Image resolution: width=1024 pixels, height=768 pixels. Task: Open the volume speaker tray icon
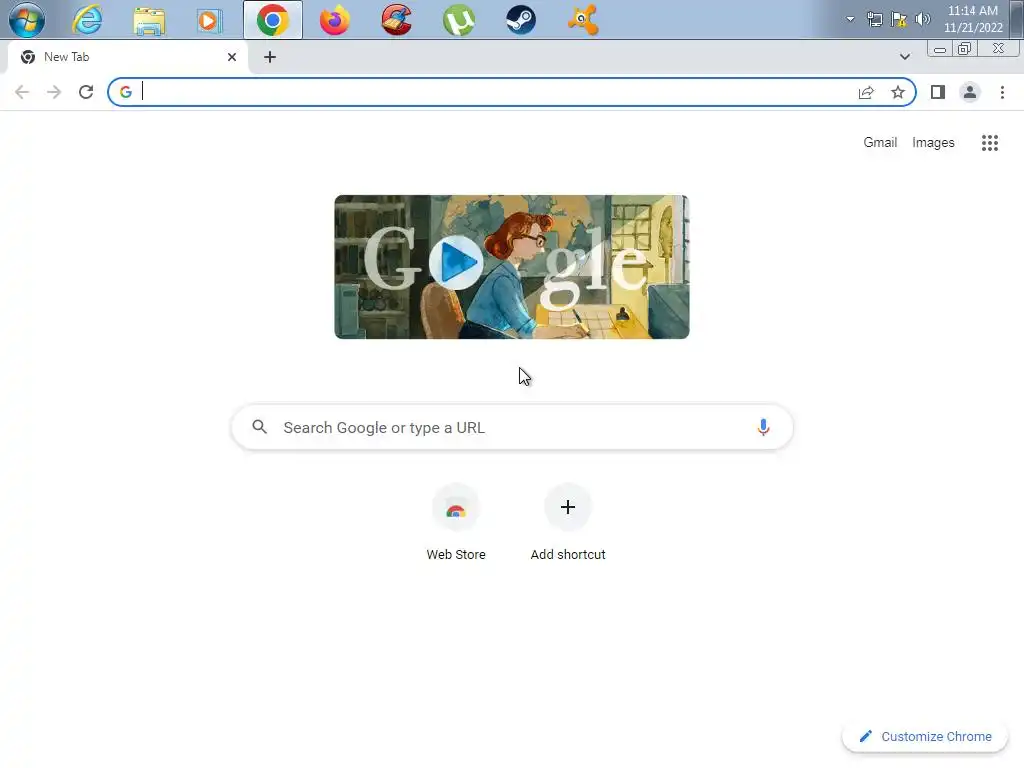923,19
